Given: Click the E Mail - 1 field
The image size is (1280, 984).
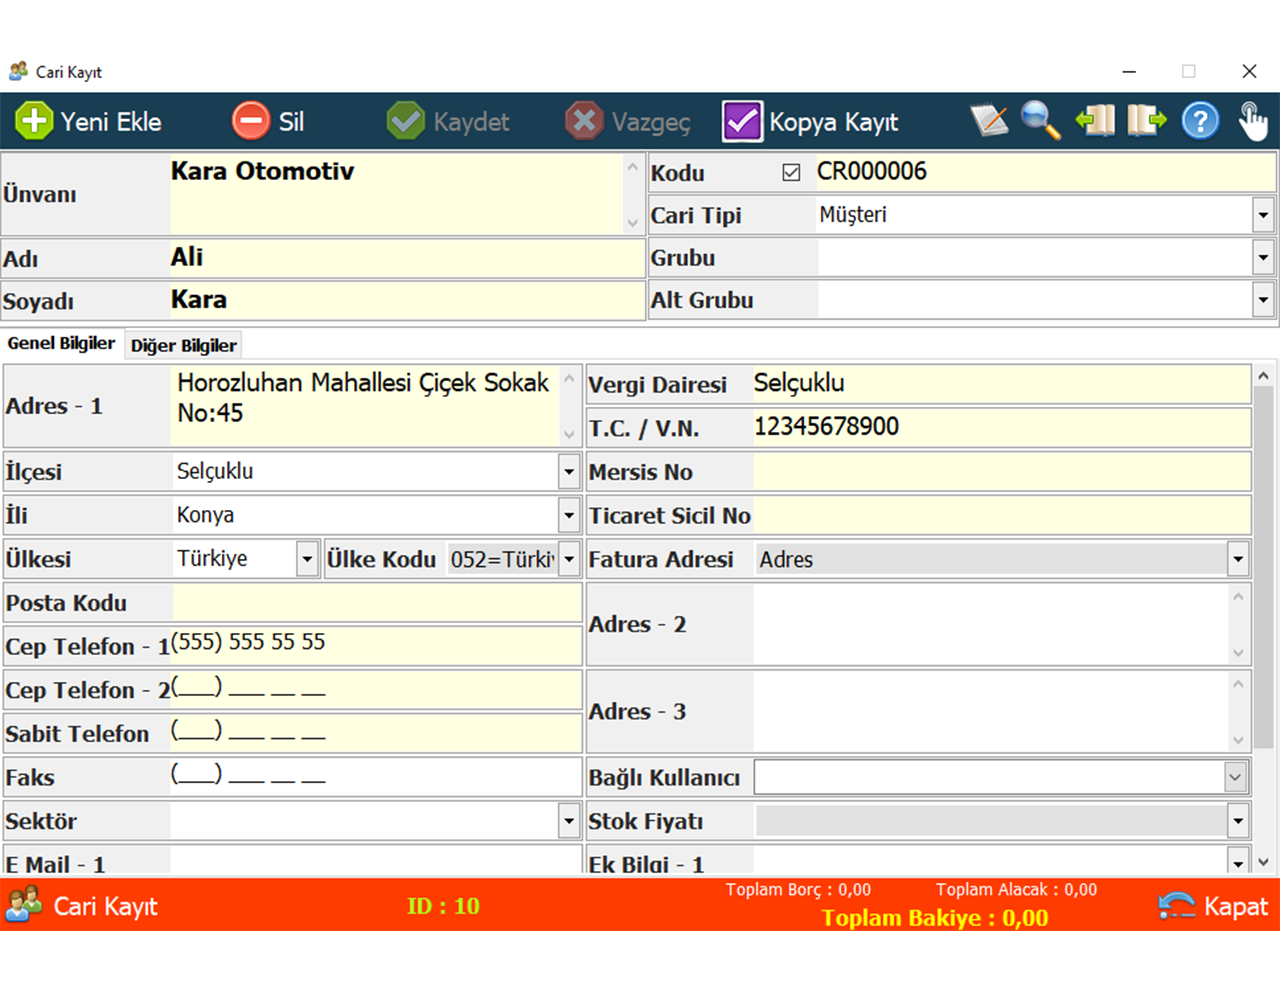Looking at the screenshot, I should pyautogui.click(x=376, y=861).
